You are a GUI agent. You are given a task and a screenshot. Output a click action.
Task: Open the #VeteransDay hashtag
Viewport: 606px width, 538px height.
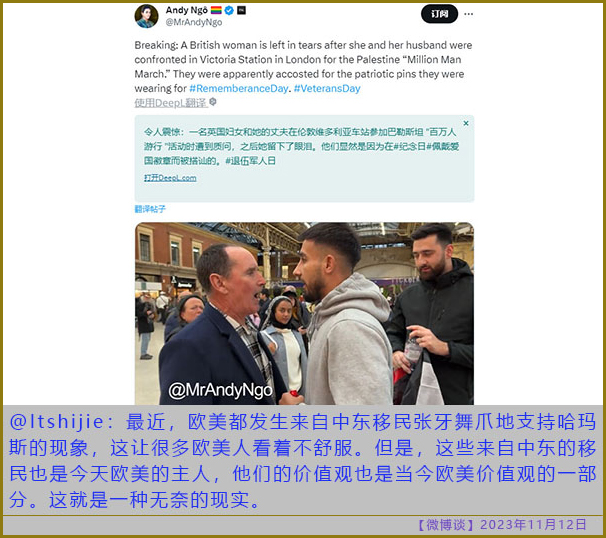[x=327, y=89]
